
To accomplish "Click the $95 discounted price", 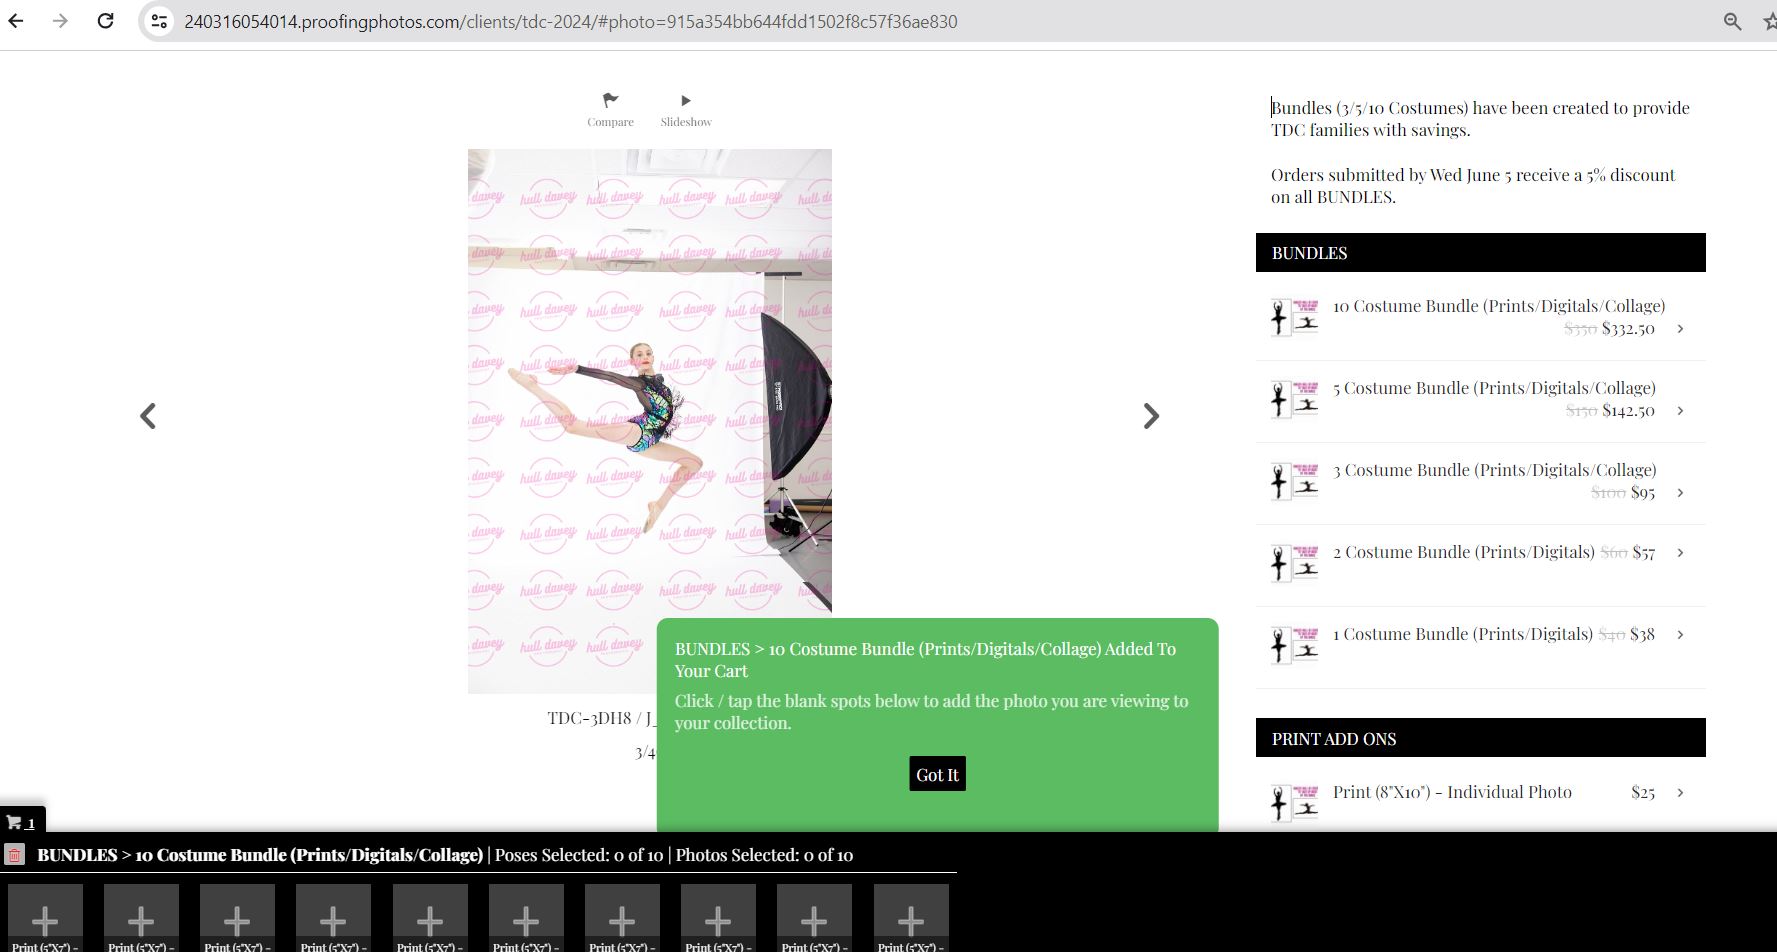I will click(1643, 492).
